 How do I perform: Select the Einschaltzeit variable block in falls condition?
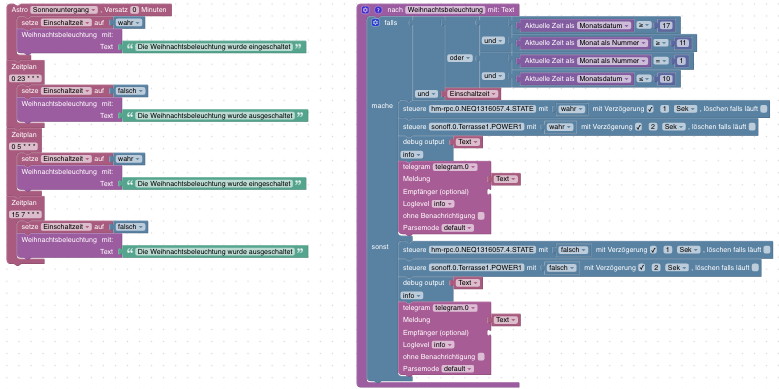pos(474,94)
